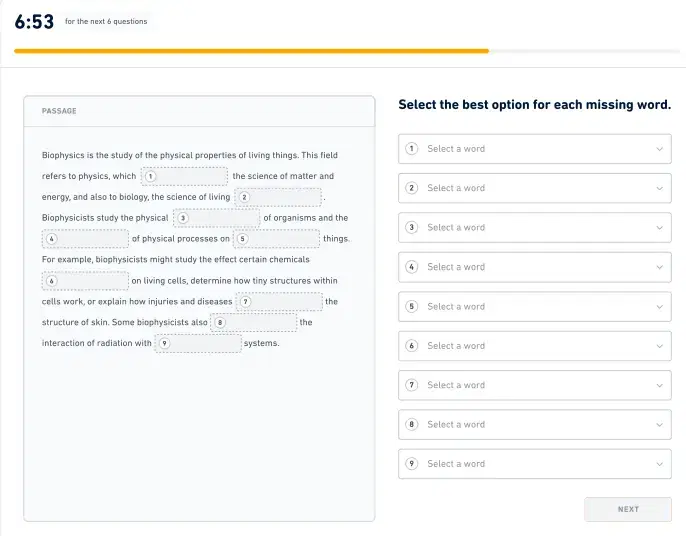Open the dropdown for missing word 8
This screenshot has height=536, width=686.
[x=534, y=425]
